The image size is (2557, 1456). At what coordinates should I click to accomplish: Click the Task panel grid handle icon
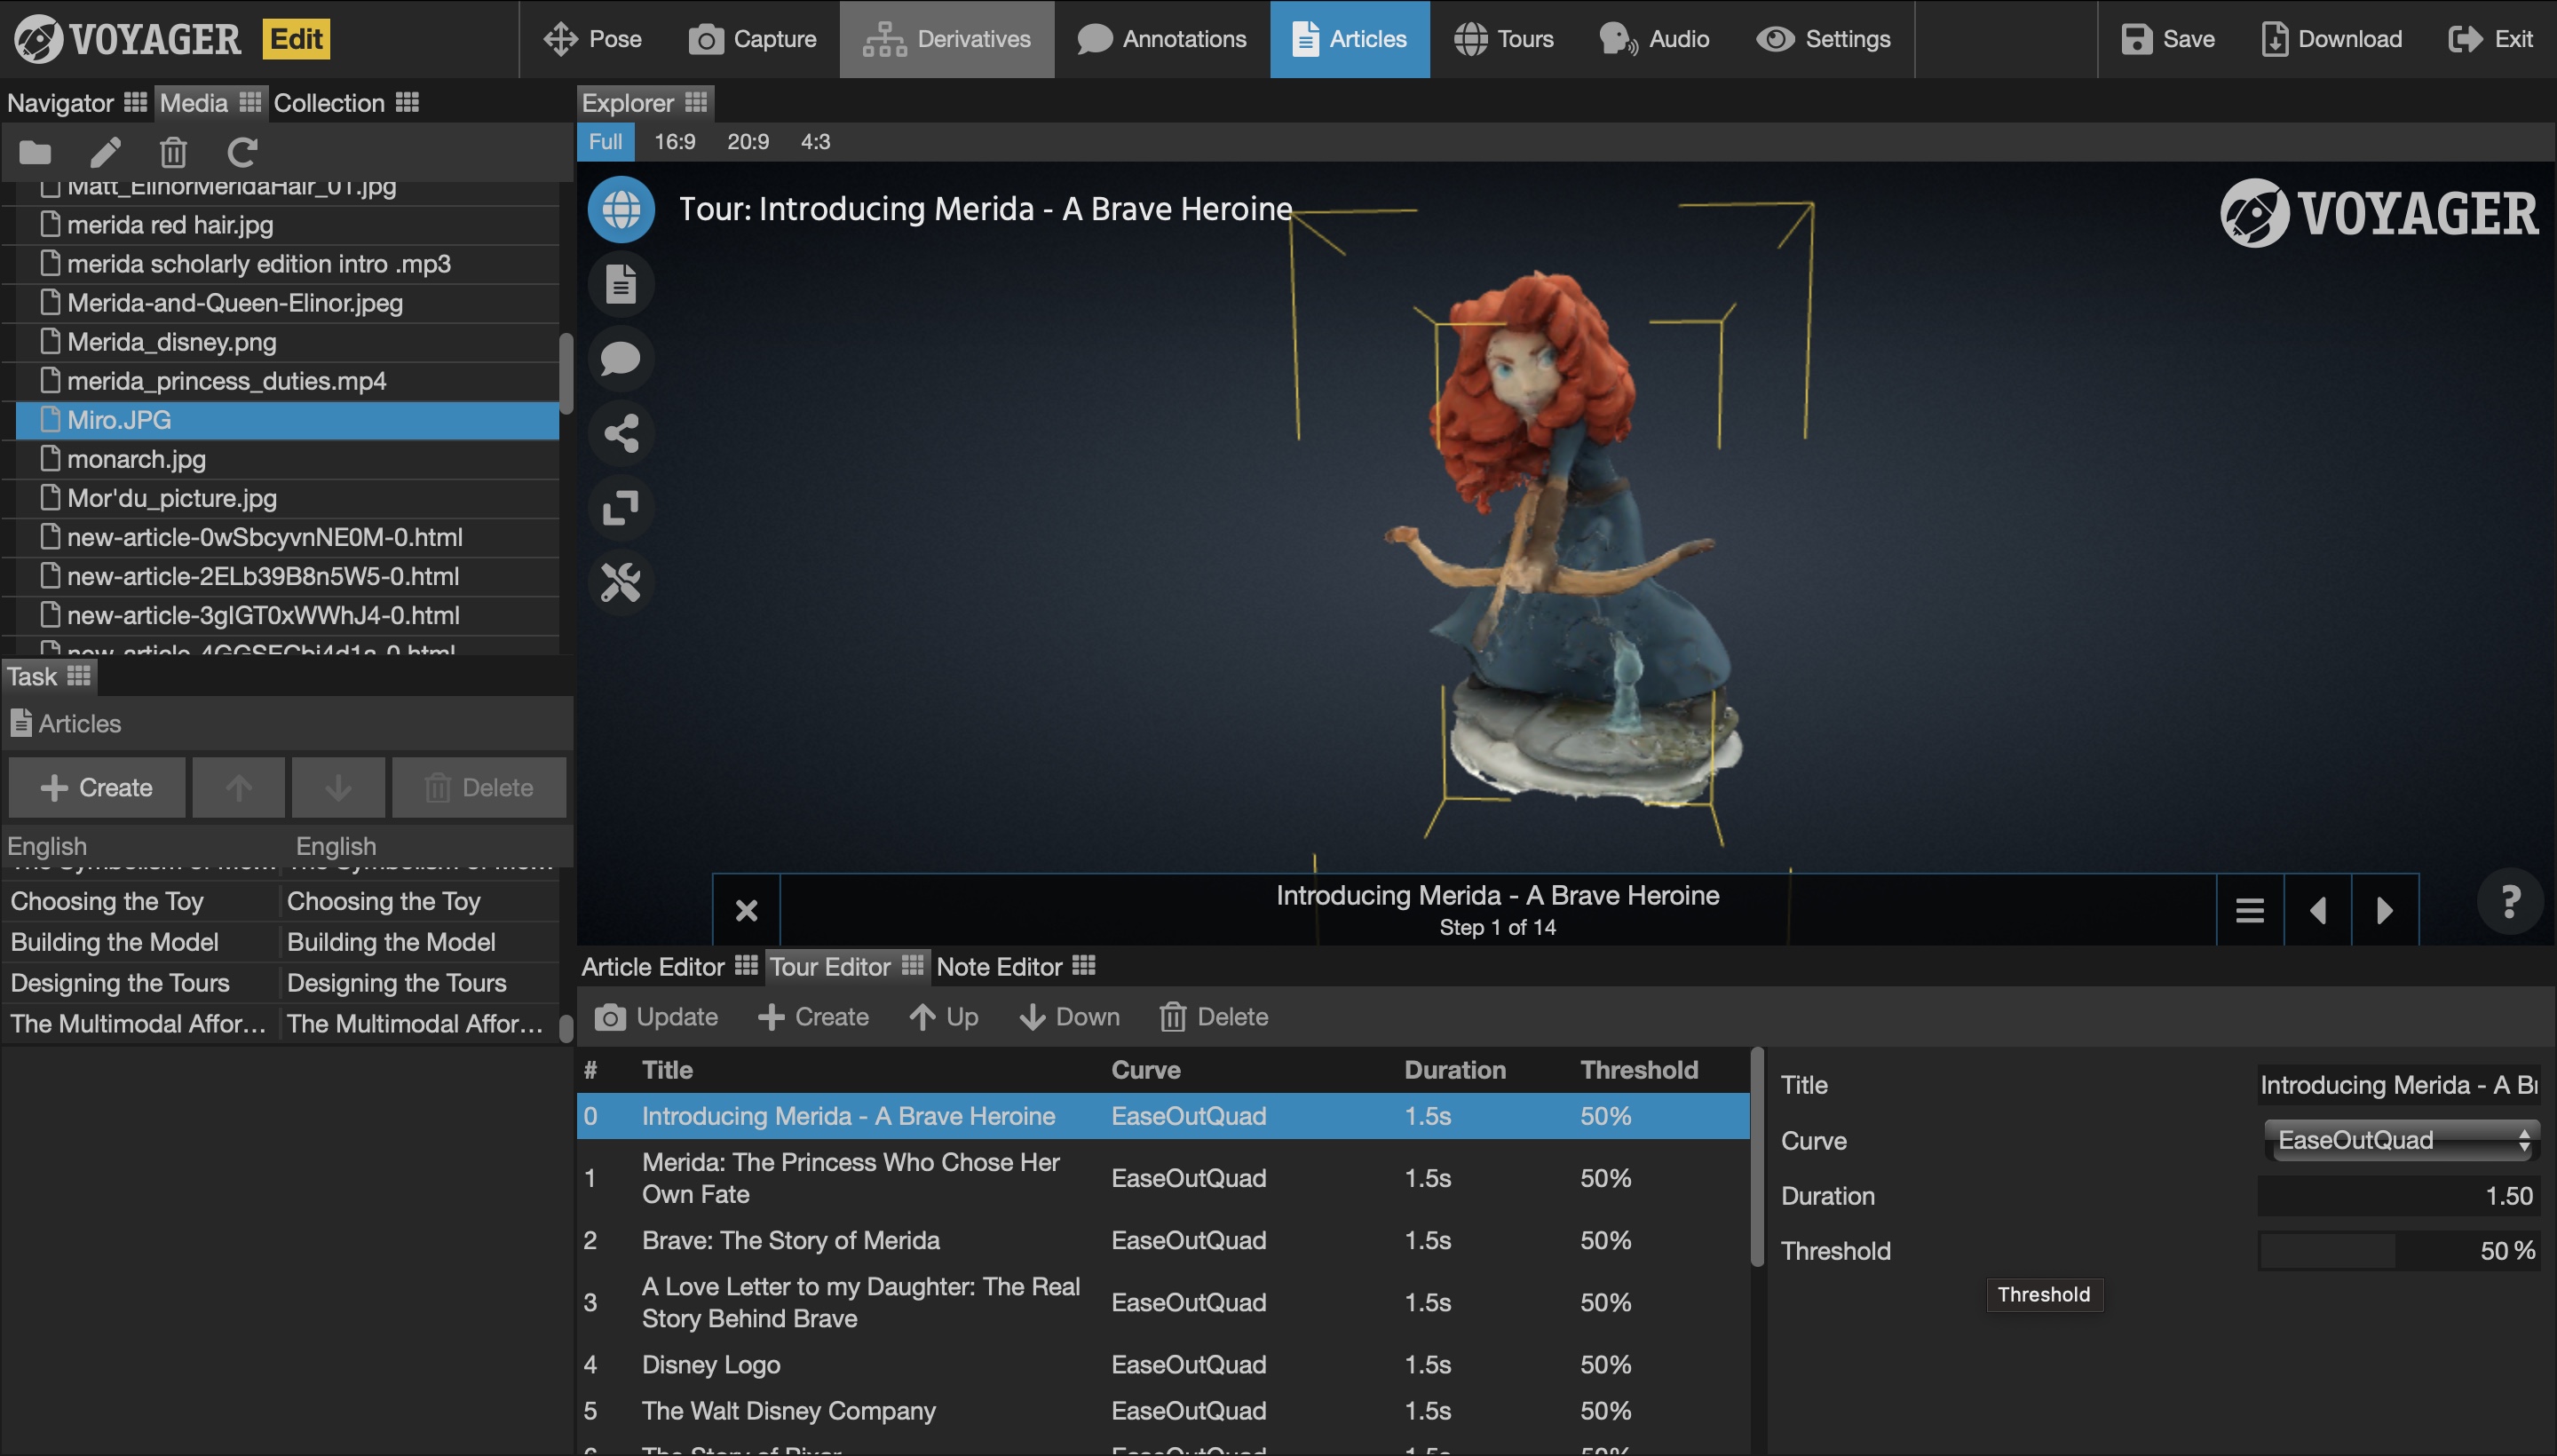click(x=78, y=676)
